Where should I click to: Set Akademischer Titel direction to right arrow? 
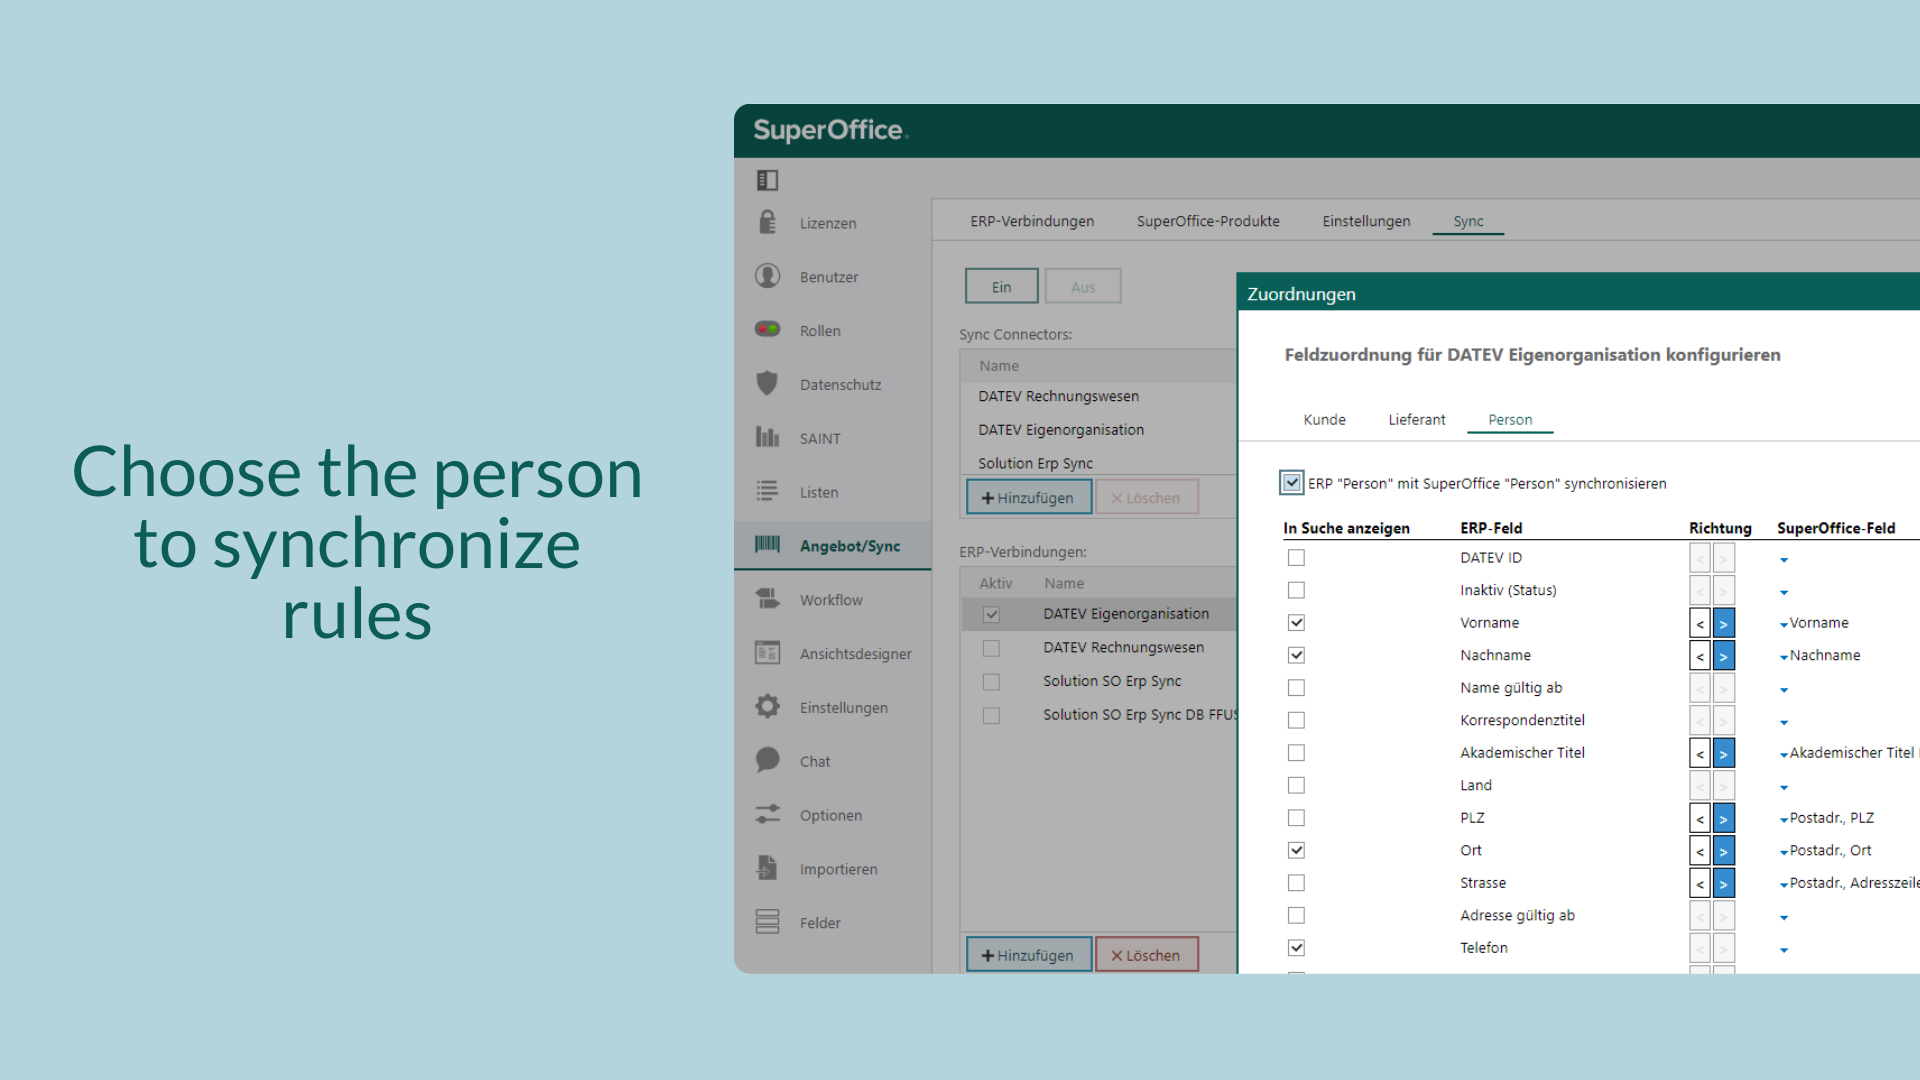pyautogui.click(x=1723, y=753)
